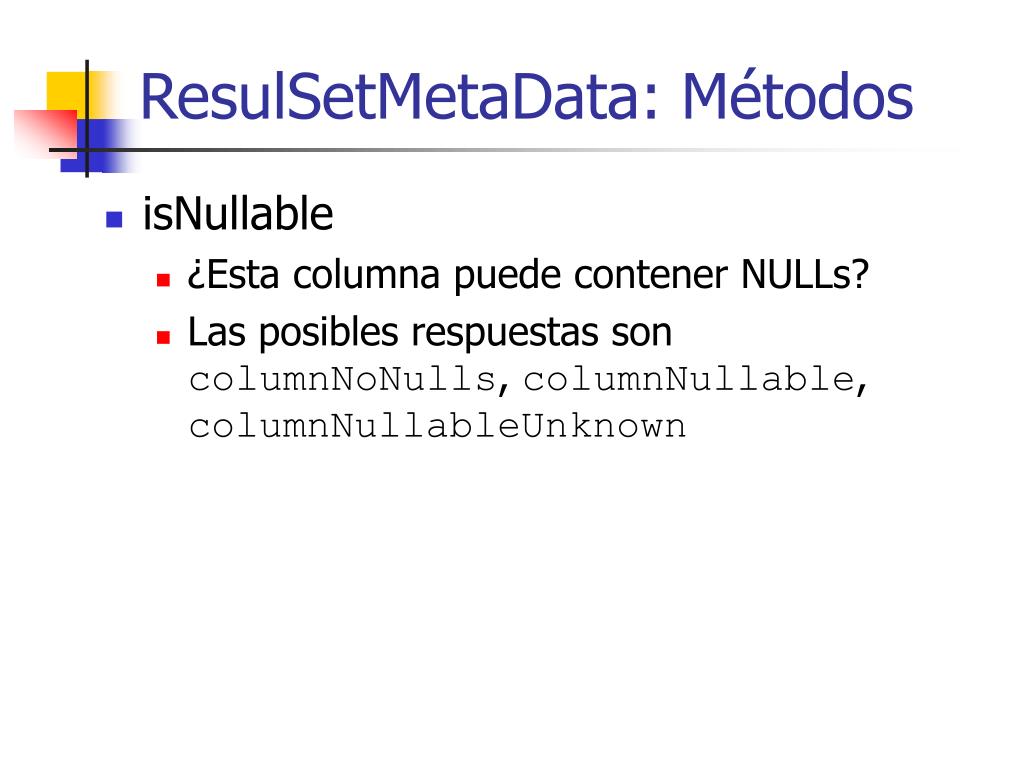Click the word contener in the question

(650, 274)
